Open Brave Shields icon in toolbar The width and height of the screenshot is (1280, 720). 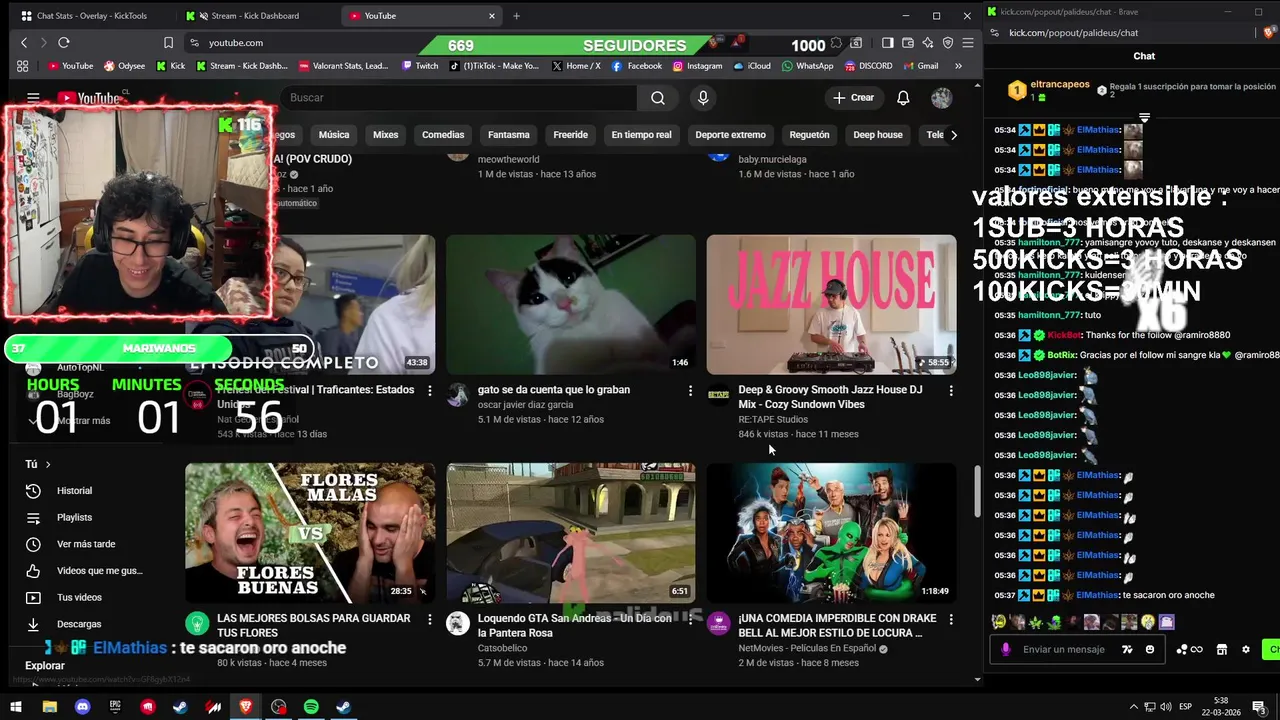(x=714, y=43)
